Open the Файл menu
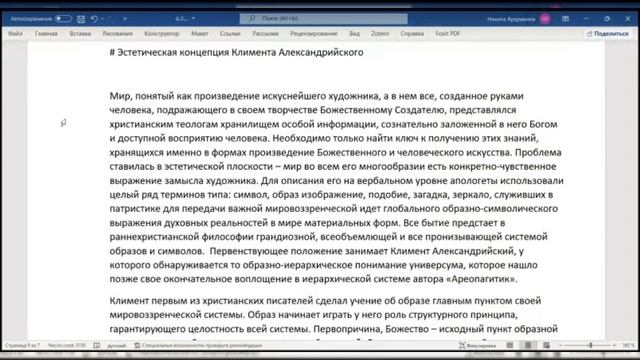Screen dimensions: 640x360 click(15, 33)
